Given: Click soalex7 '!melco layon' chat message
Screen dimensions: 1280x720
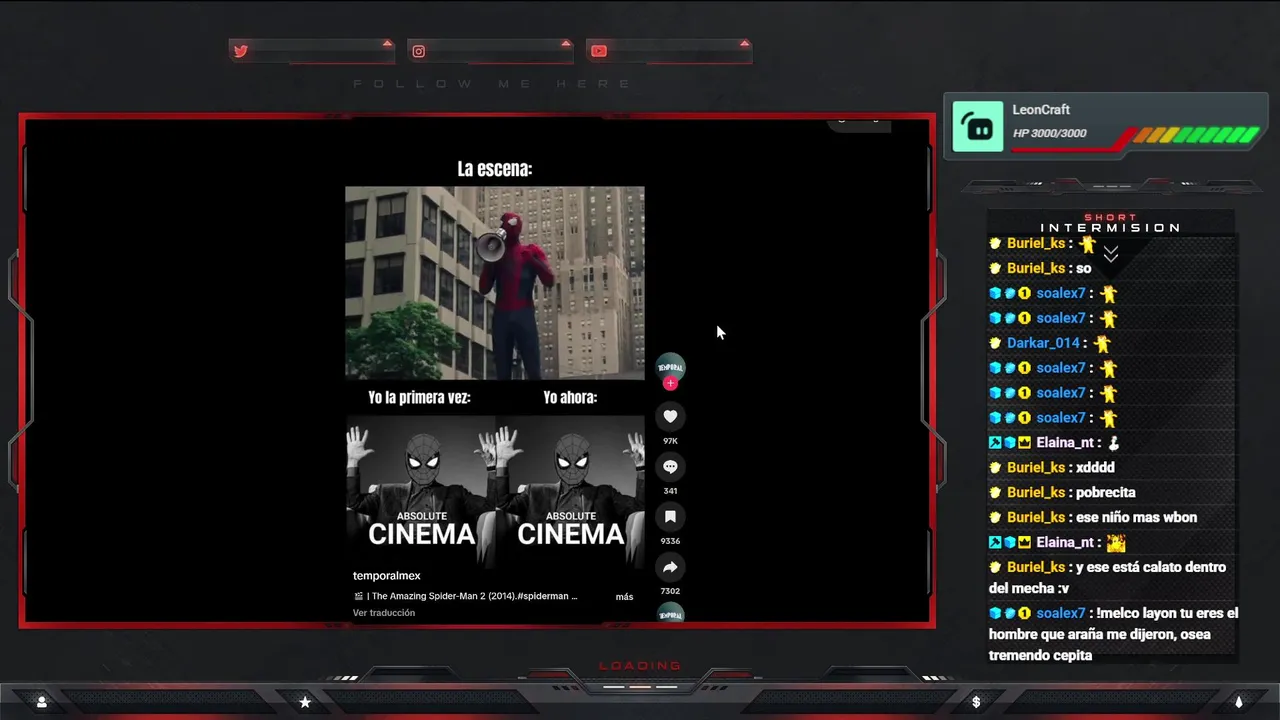Looking at the screenshot, I should pyautogui.click(x=1113, y=634).
